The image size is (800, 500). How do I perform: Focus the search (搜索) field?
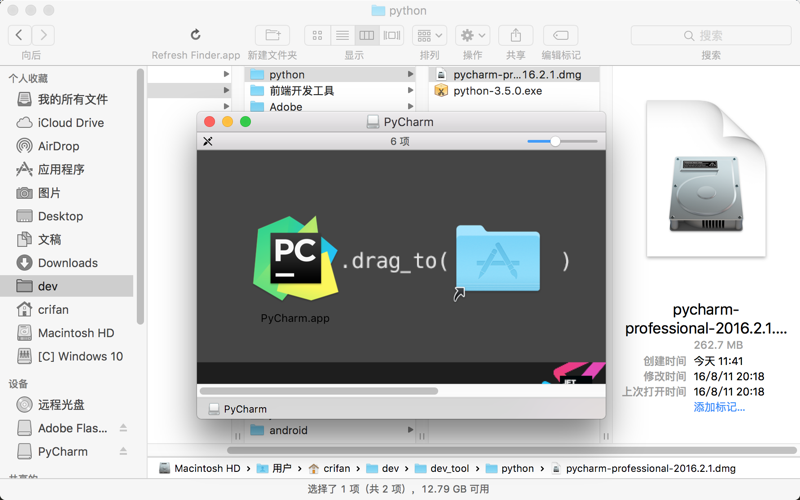(711, 35)
